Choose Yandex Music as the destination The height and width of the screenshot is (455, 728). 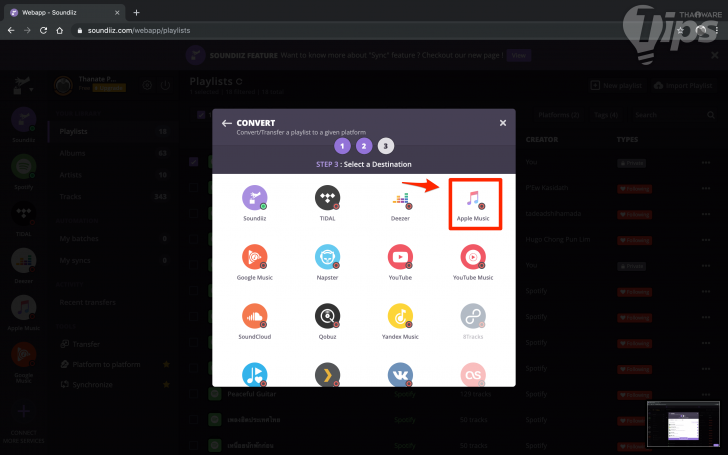point(400,321)
